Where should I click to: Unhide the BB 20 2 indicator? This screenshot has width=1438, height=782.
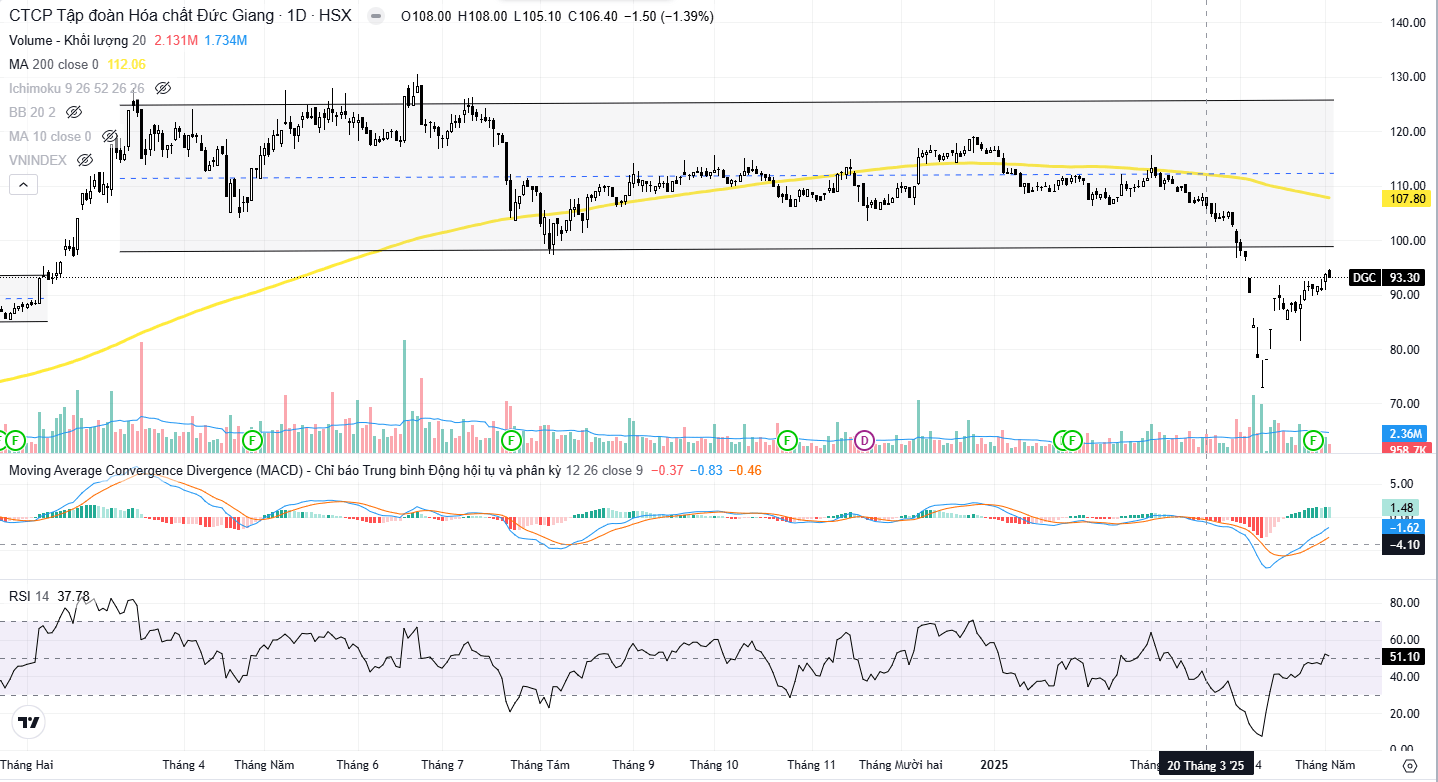coord(73,112)
